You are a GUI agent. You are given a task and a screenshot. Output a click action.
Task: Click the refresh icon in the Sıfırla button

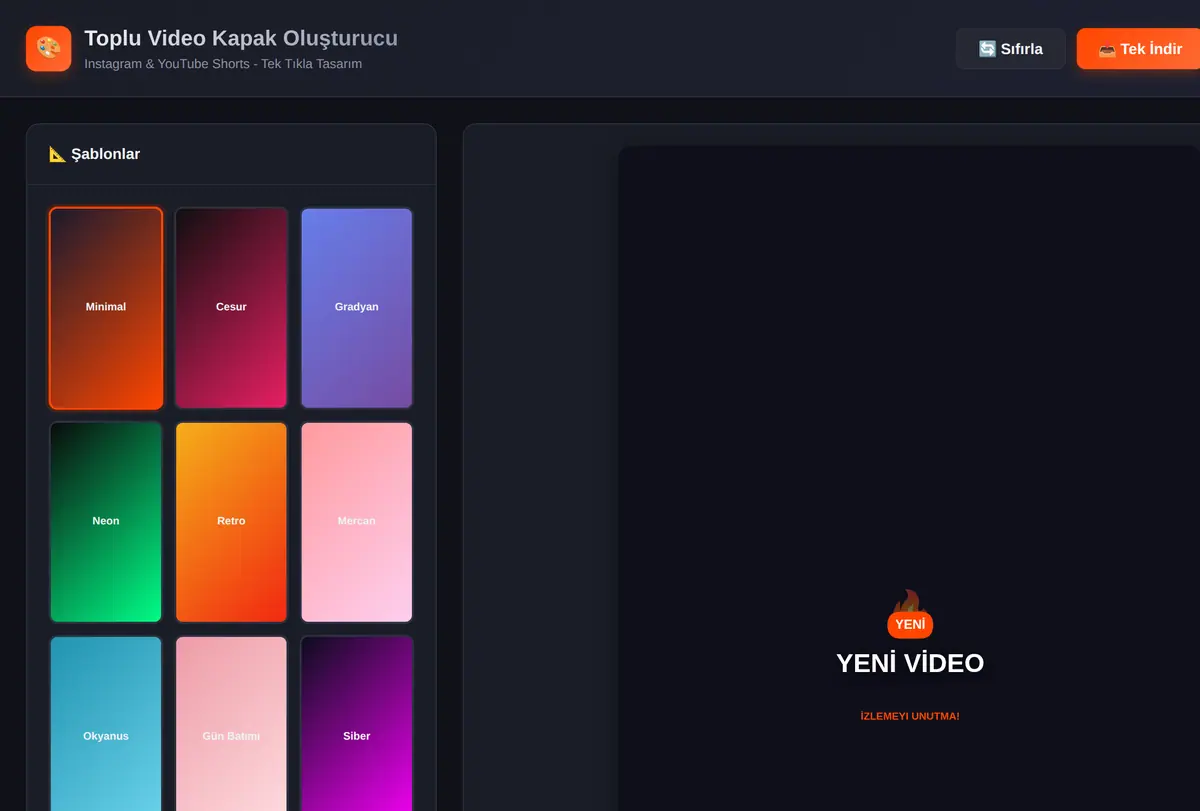[987, 49]
